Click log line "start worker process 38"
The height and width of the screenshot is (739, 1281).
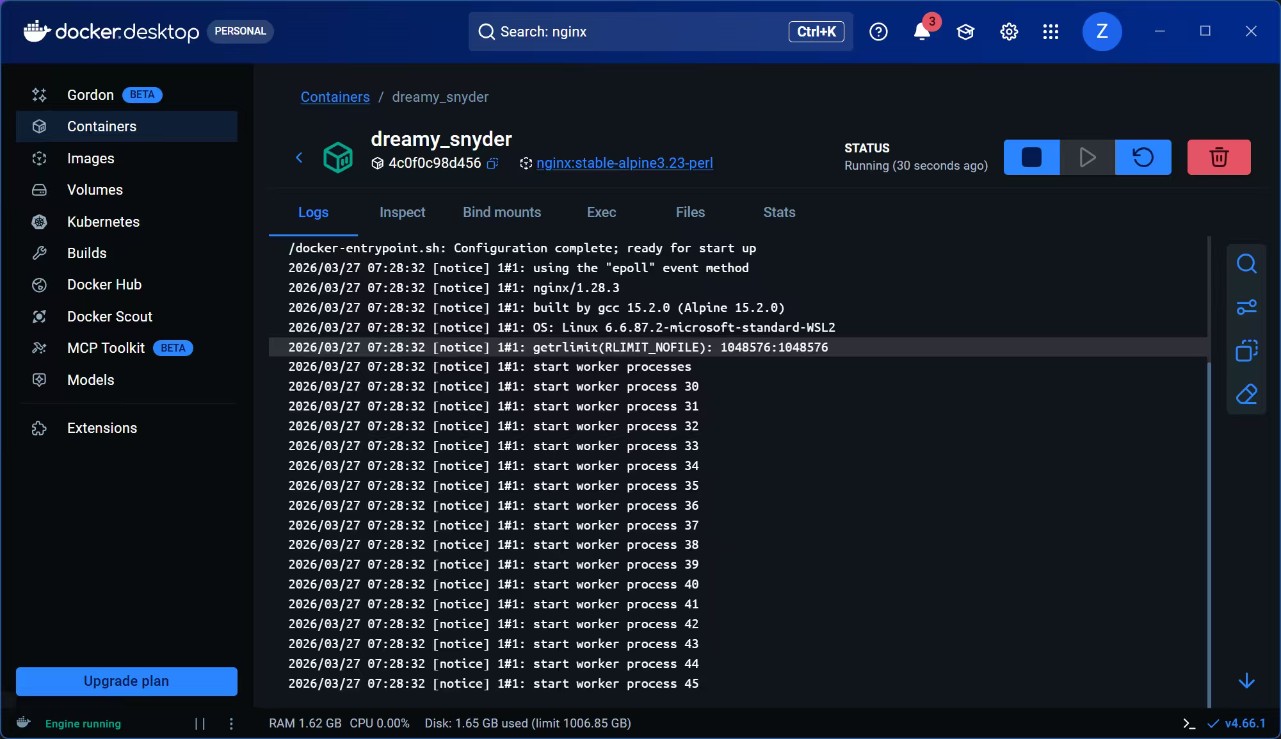pyautogui.click(x=738, y=545)
